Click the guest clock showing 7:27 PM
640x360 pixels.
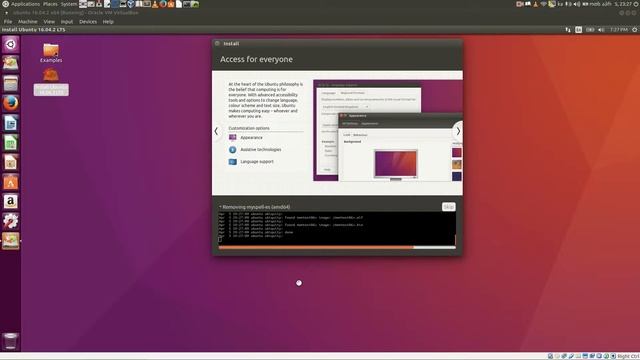[x=619, y=30]
